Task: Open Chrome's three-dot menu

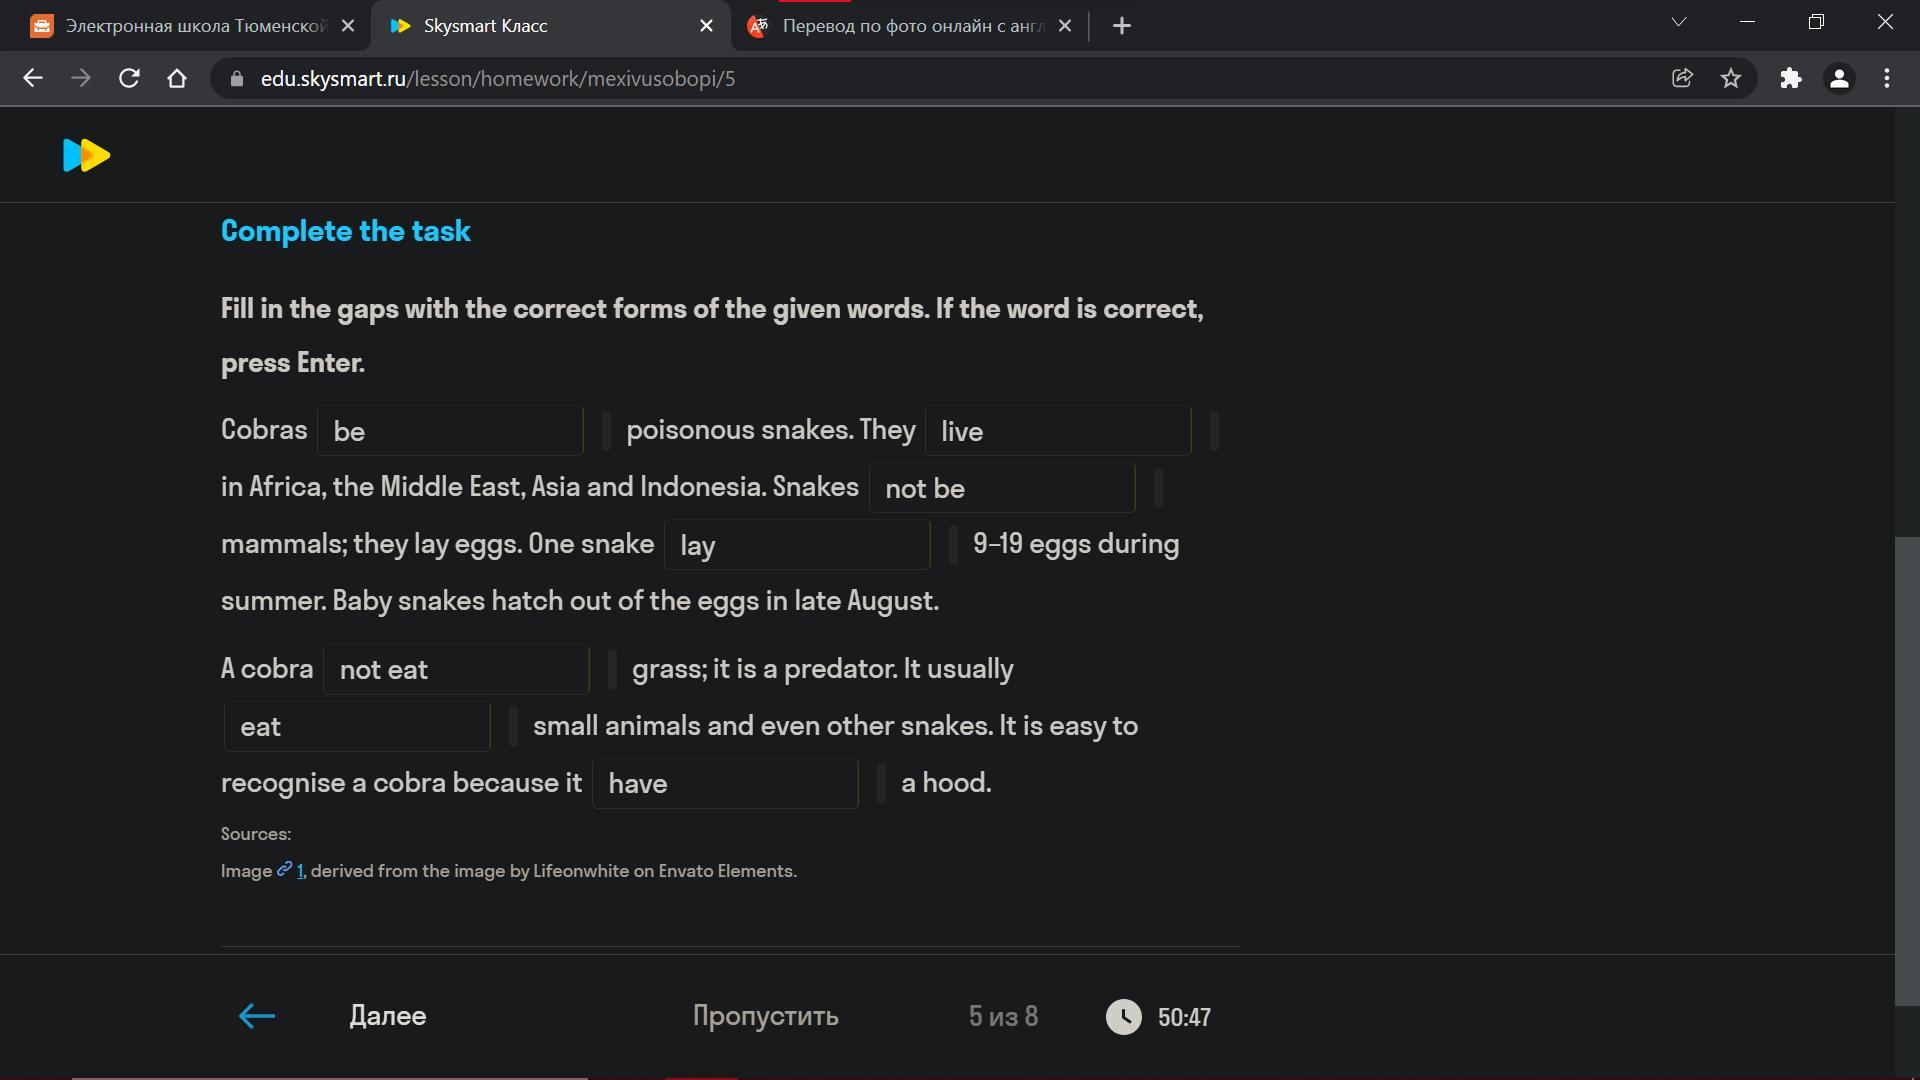Action: pos(1887,78)
